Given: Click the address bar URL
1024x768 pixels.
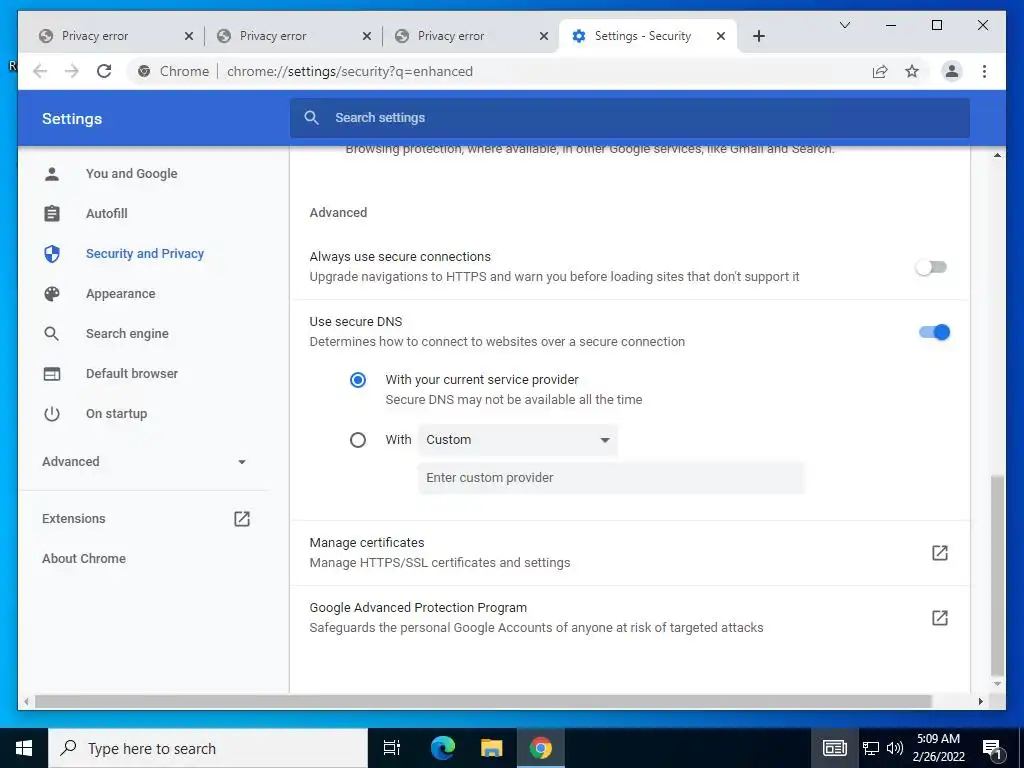Looking at the screenshot, I should point(349,71).
